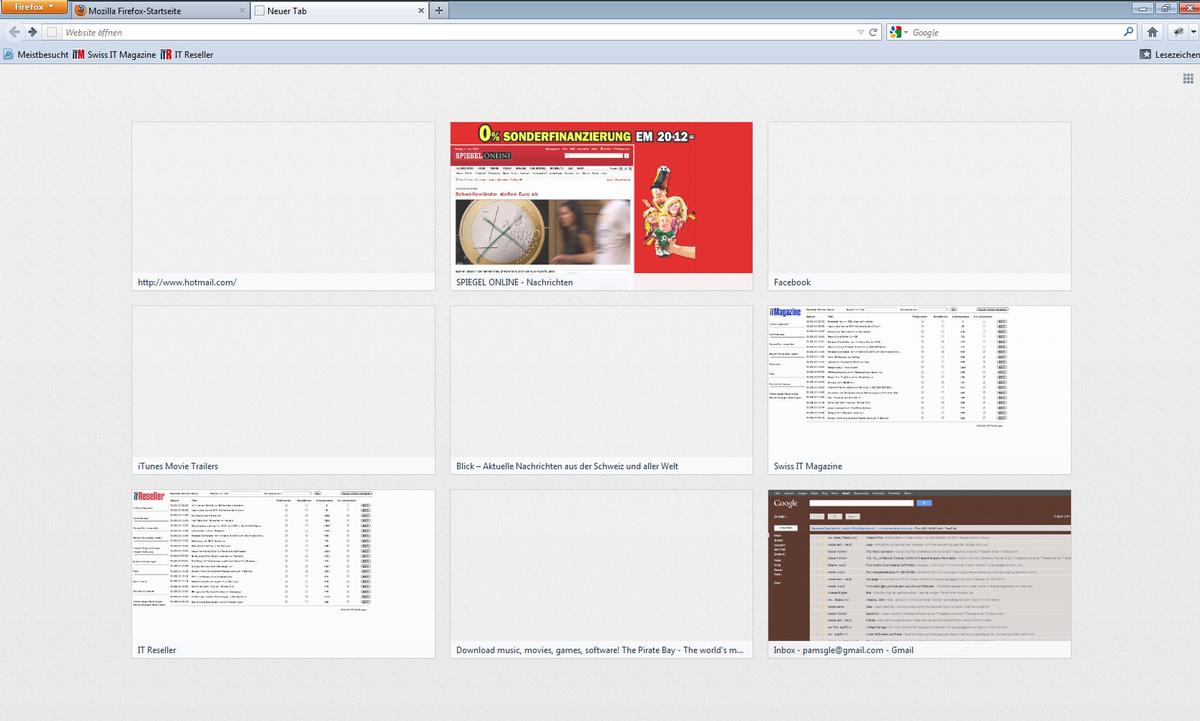Toggle the new tab grid view icon
This screenshot has width=1200, height=721.
(1188, 77)
